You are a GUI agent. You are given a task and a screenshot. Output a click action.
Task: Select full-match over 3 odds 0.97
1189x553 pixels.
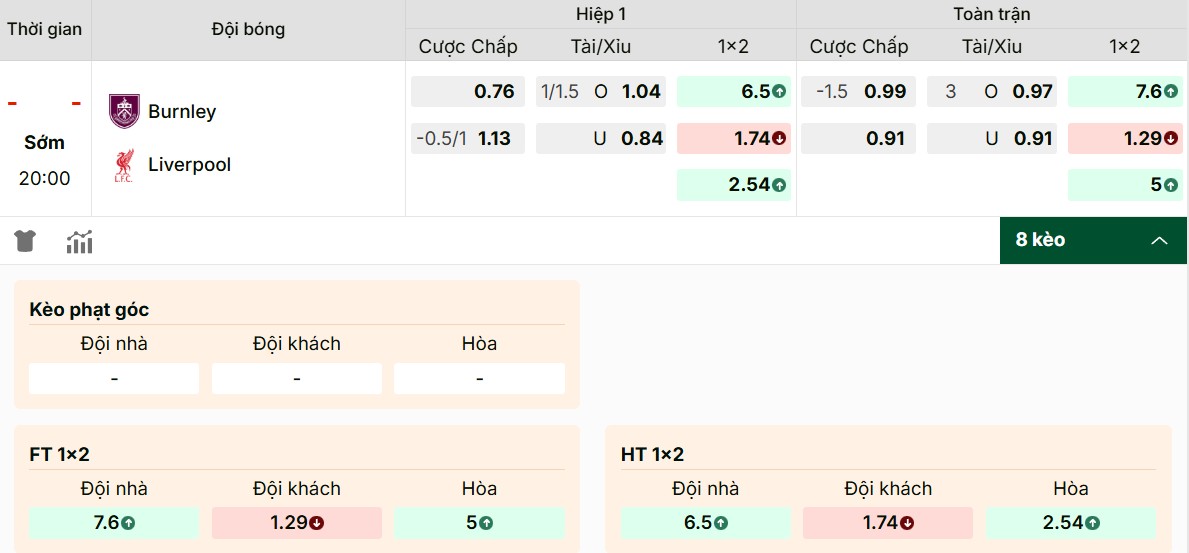click(x=991, y=92)
